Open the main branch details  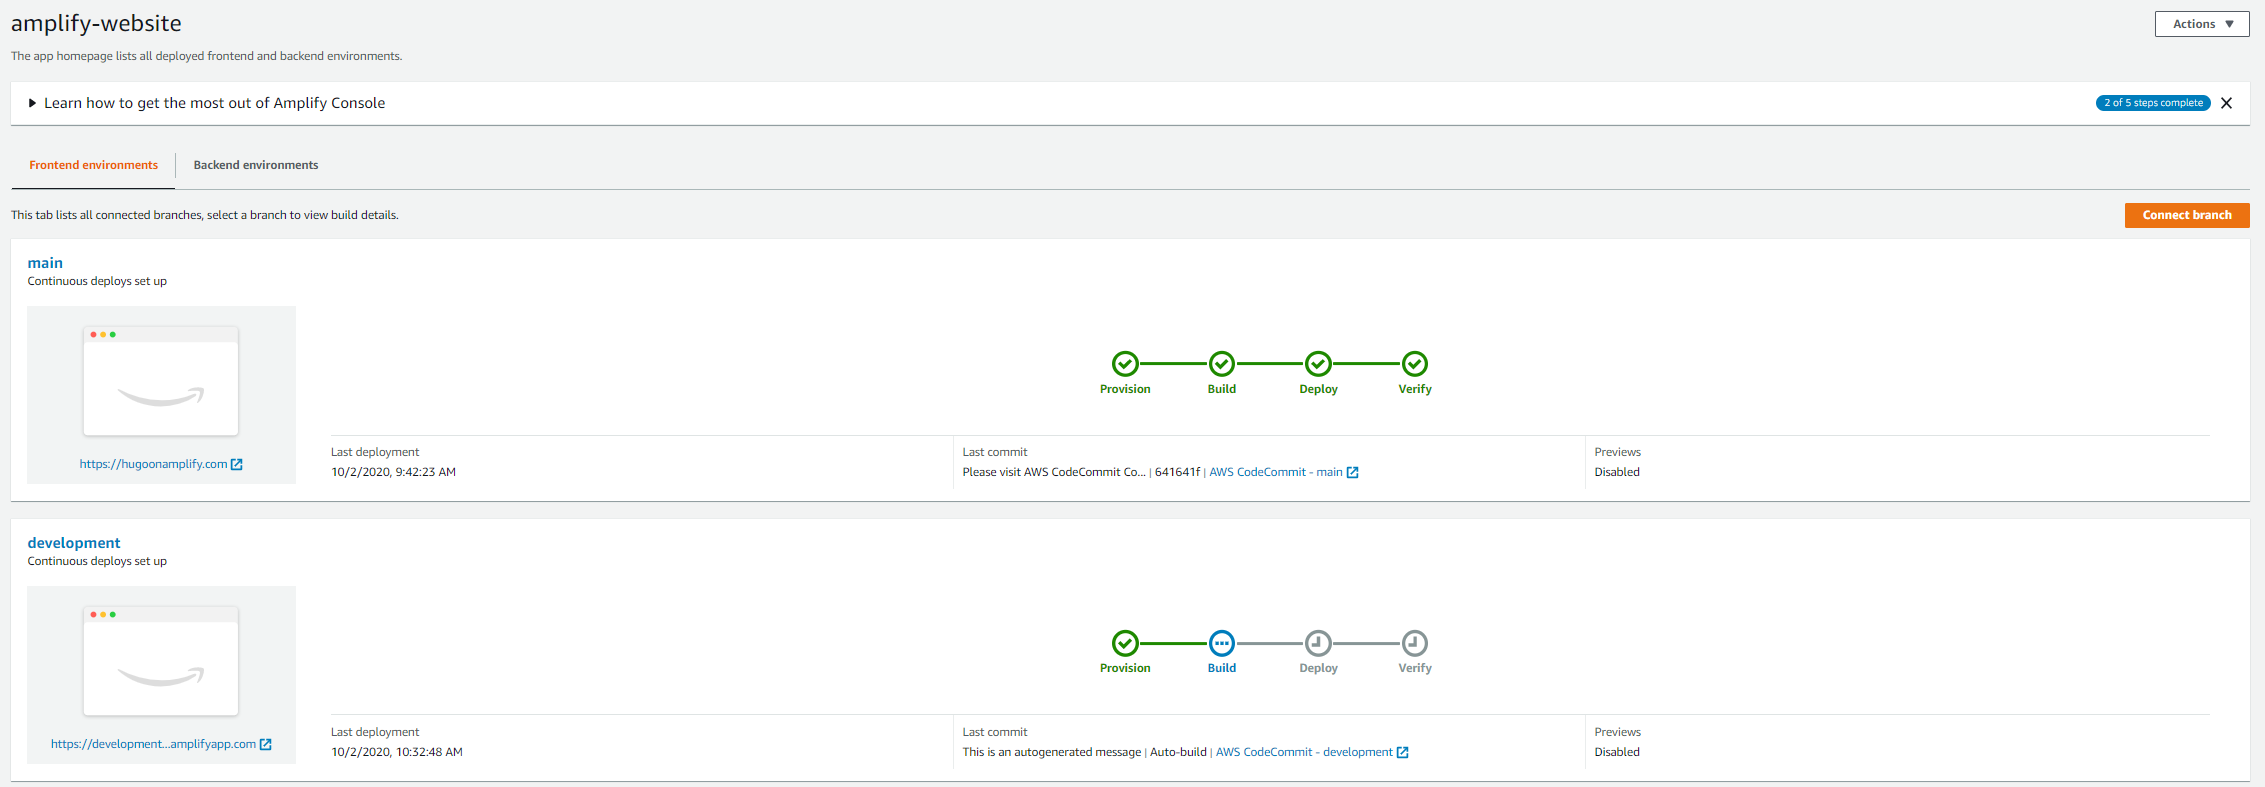[45, 263]
